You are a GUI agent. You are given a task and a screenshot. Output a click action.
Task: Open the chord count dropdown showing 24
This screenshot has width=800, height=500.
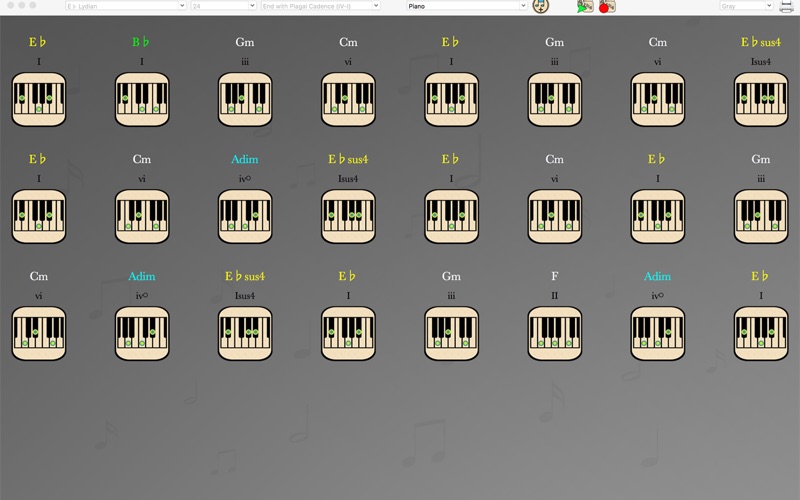click(223, 6)
